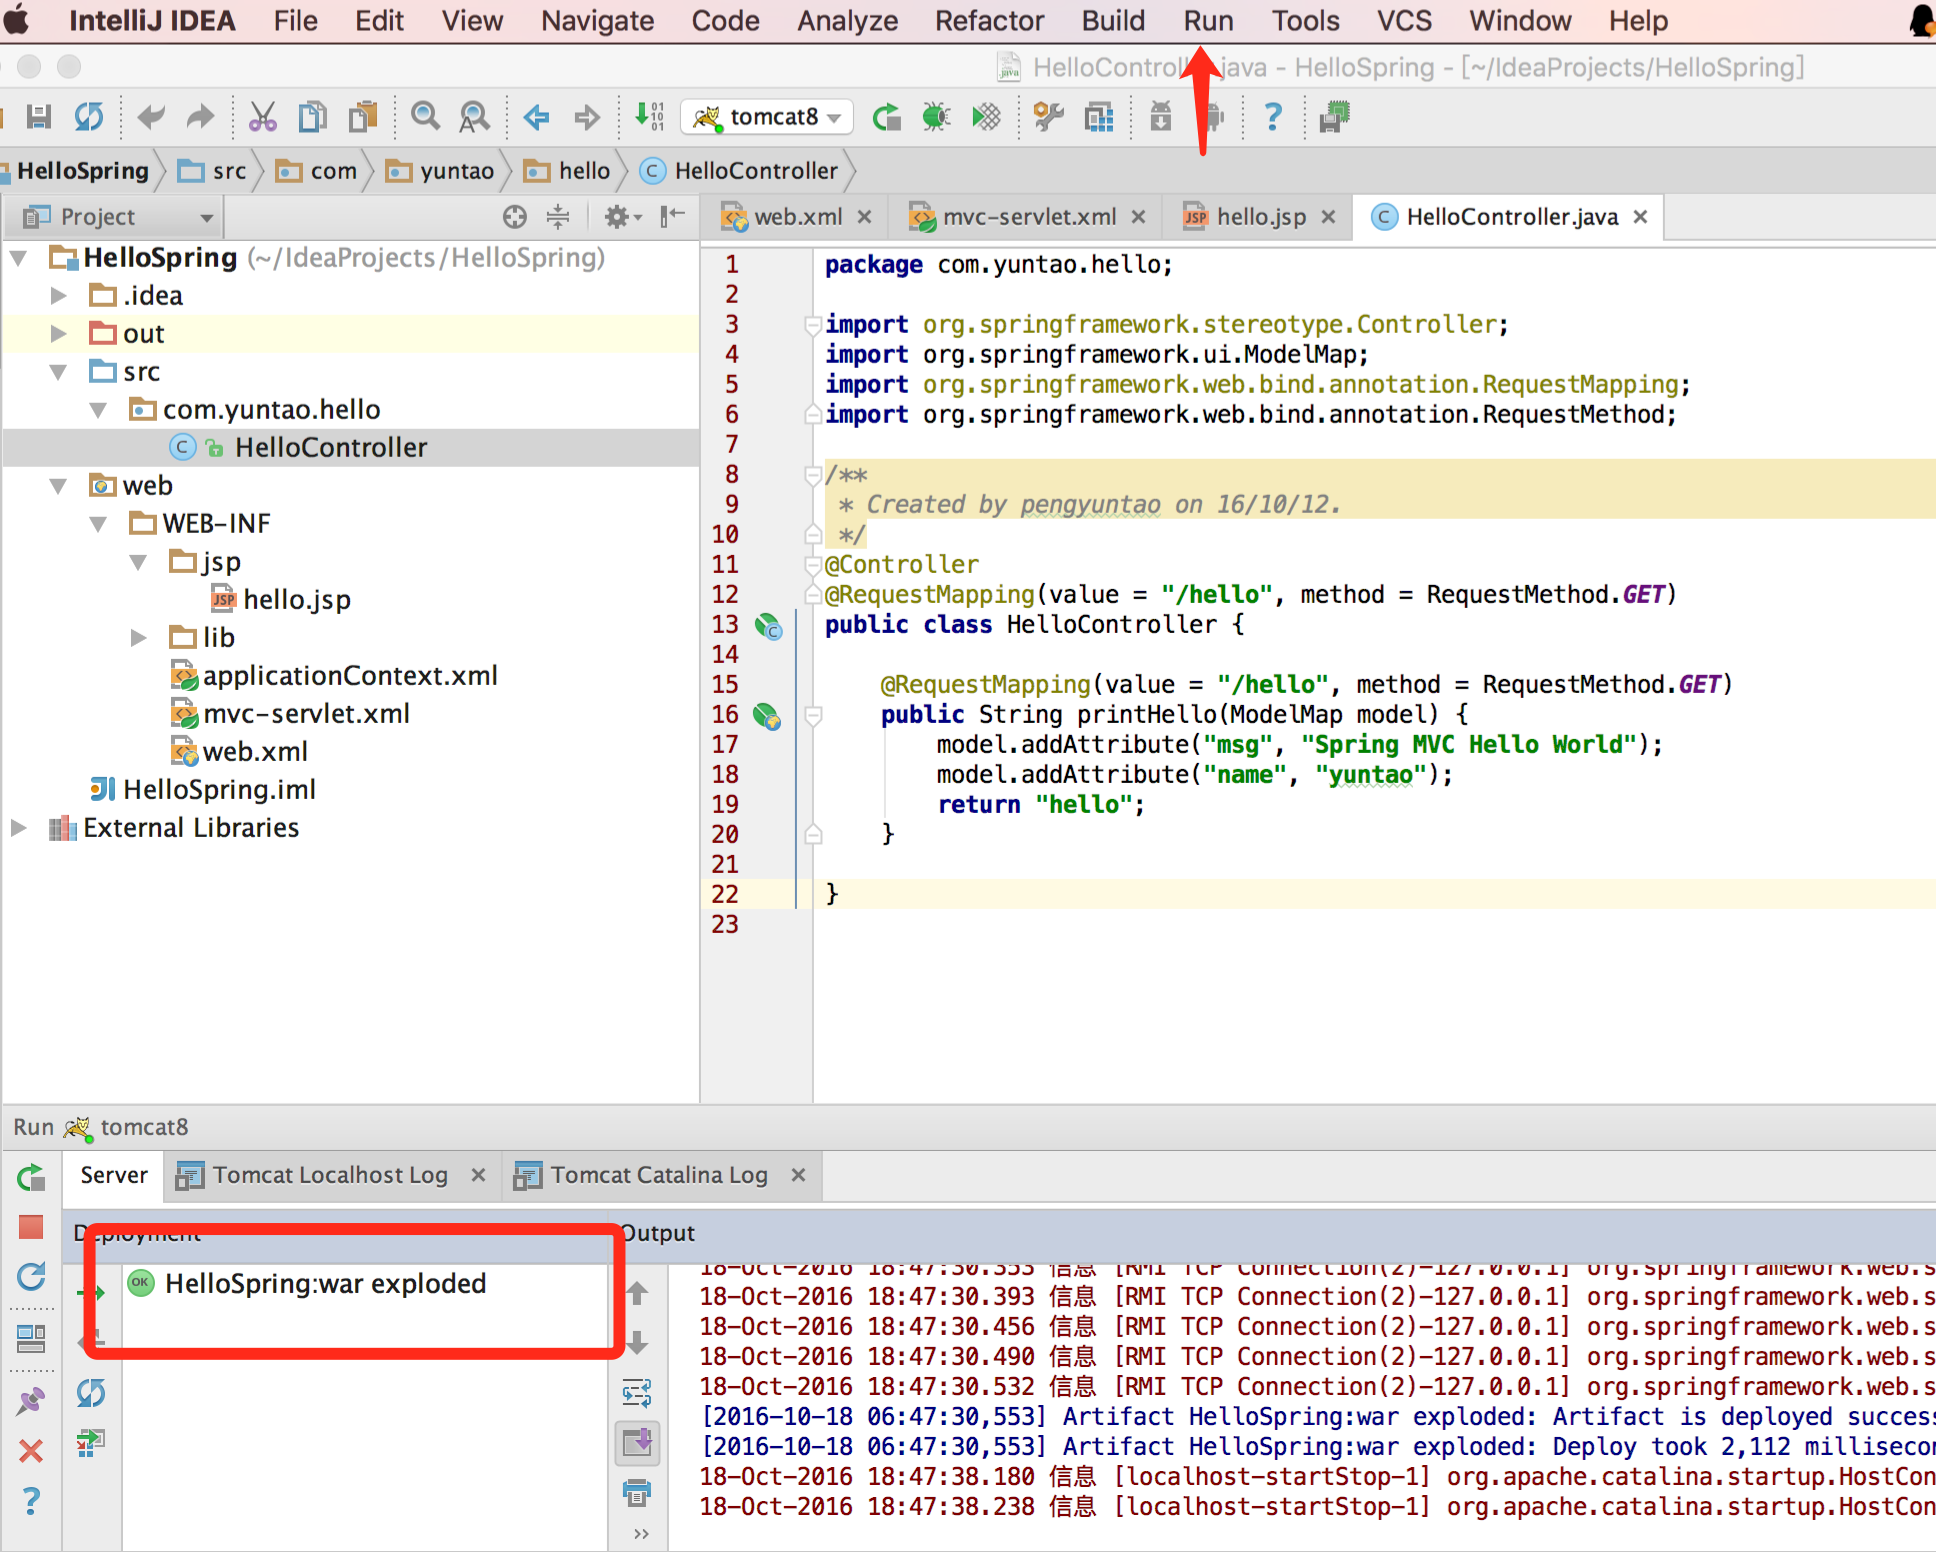The image size is (1936, 1552).
Task: Expand the lib folder
Action: coord(138,638)
